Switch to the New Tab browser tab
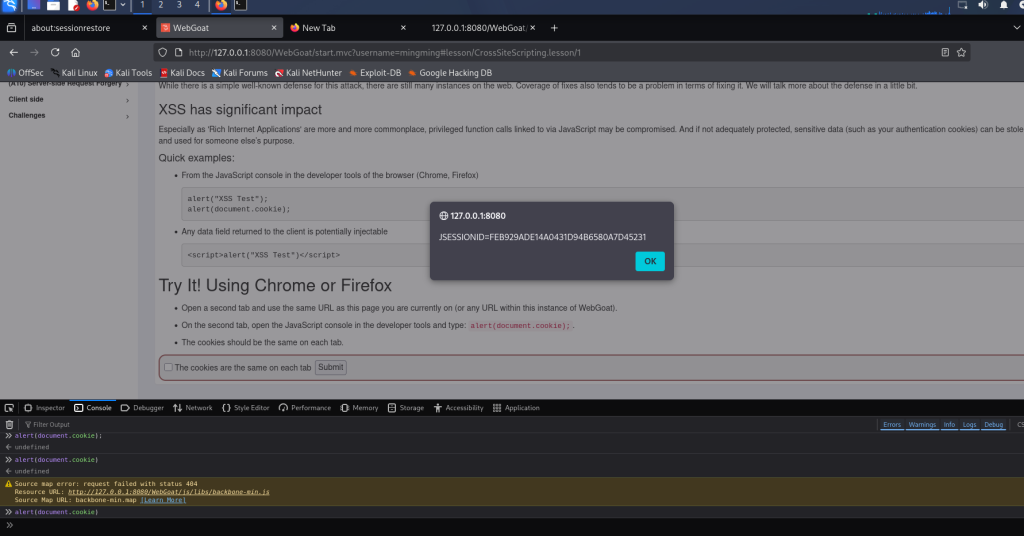1024x536 pixels. (x=347, y=28)
